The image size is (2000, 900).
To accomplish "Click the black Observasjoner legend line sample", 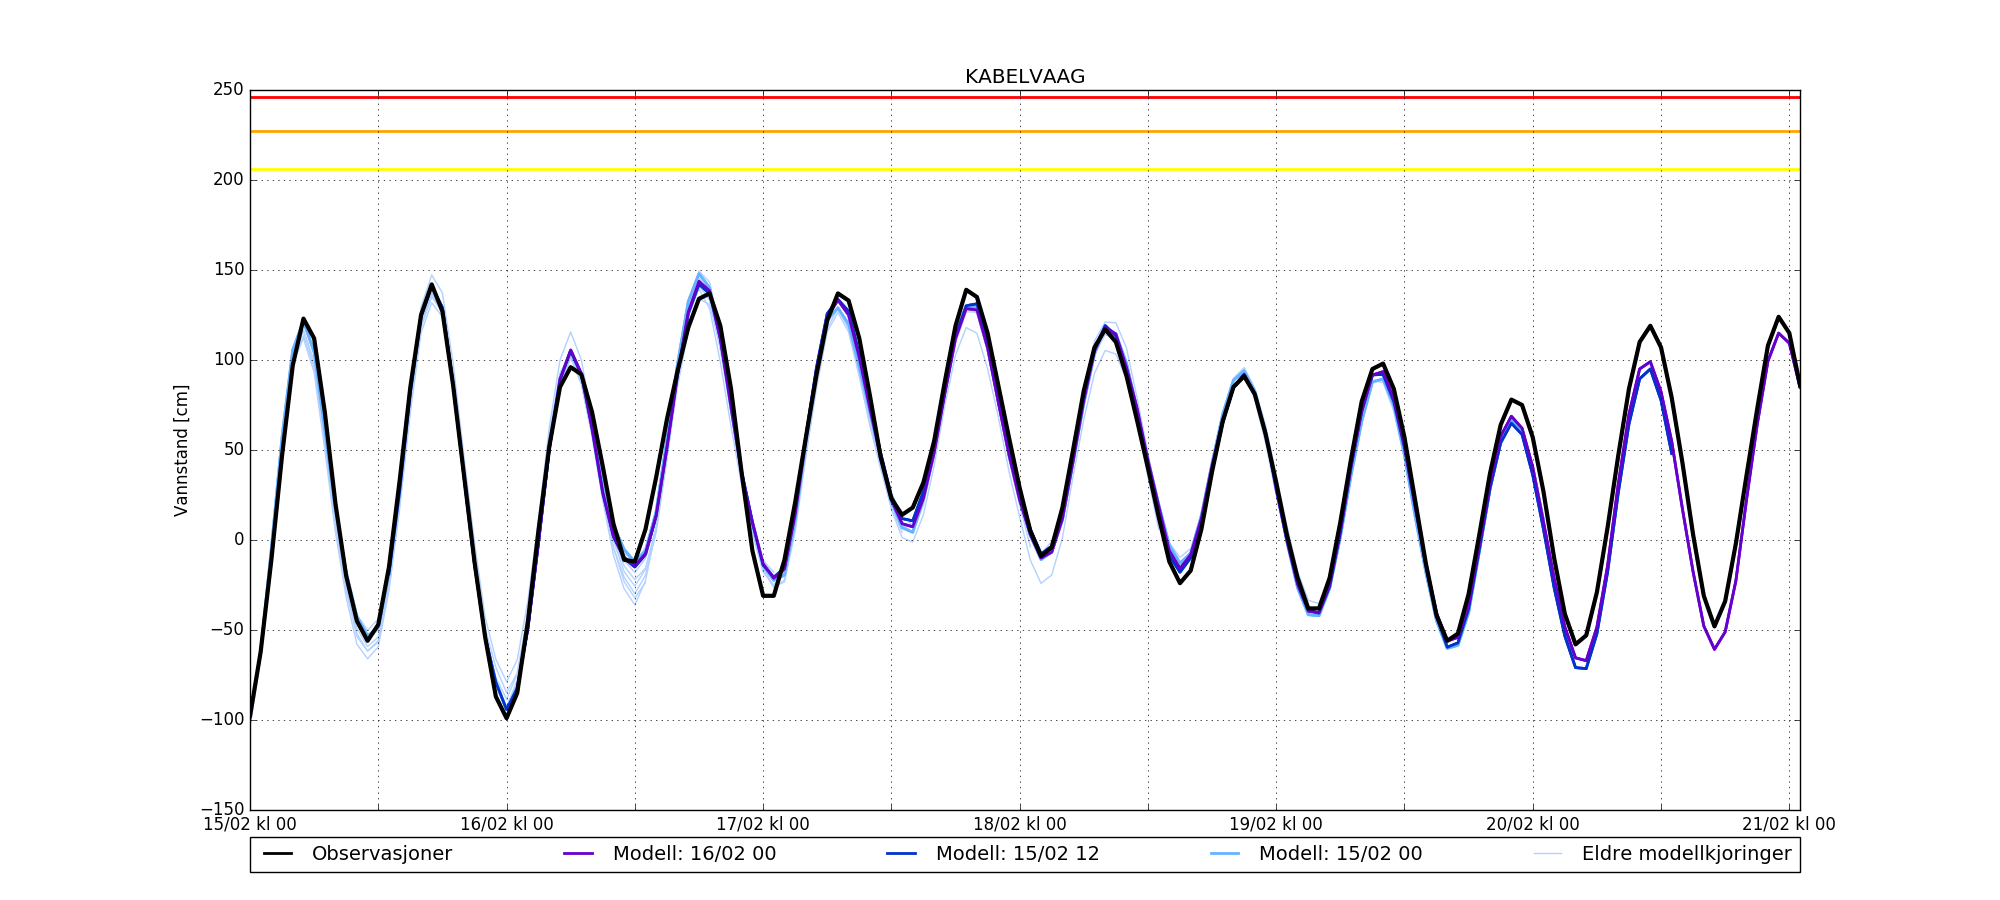I will pos(278,854).
